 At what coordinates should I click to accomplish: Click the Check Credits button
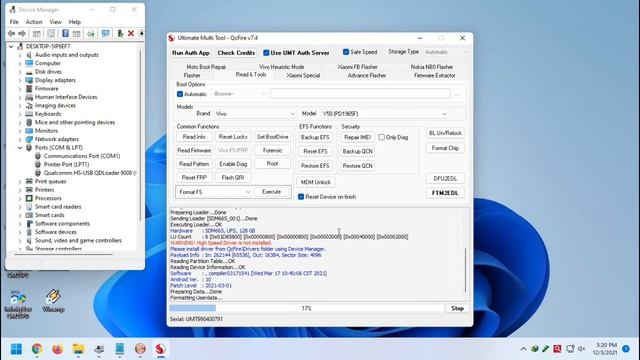point(236,53)
